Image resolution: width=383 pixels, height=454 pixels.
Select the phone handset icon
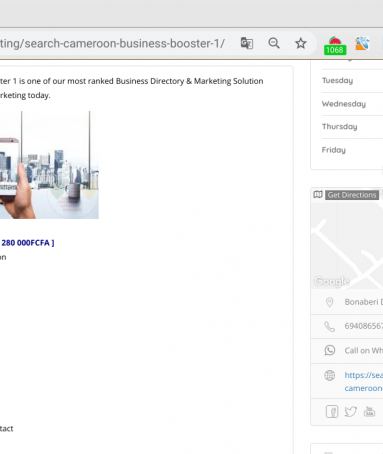click(330, 326)
